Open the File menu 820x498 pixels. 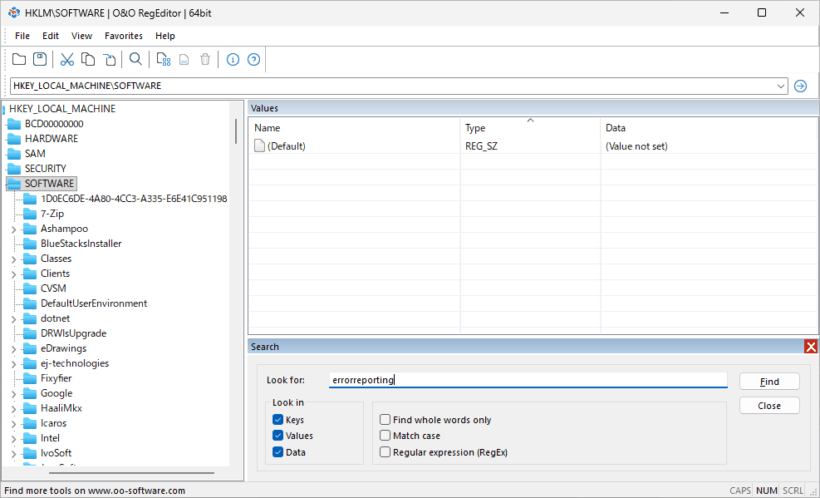(22, 36)
